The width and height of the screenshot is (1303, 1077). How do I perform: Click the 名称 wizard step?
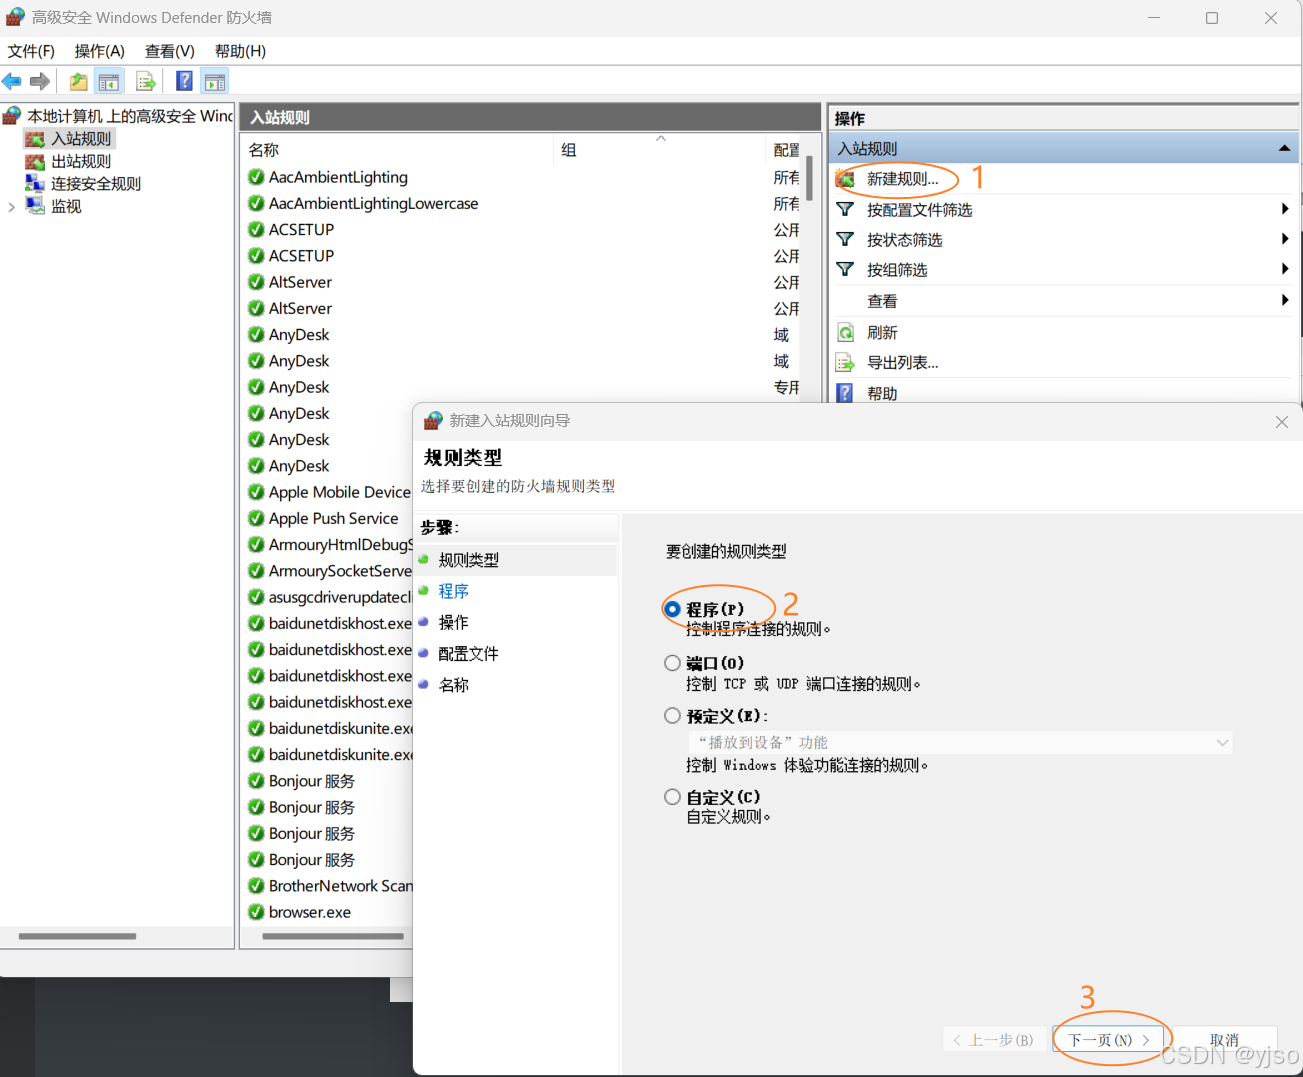tap(453, 685)
